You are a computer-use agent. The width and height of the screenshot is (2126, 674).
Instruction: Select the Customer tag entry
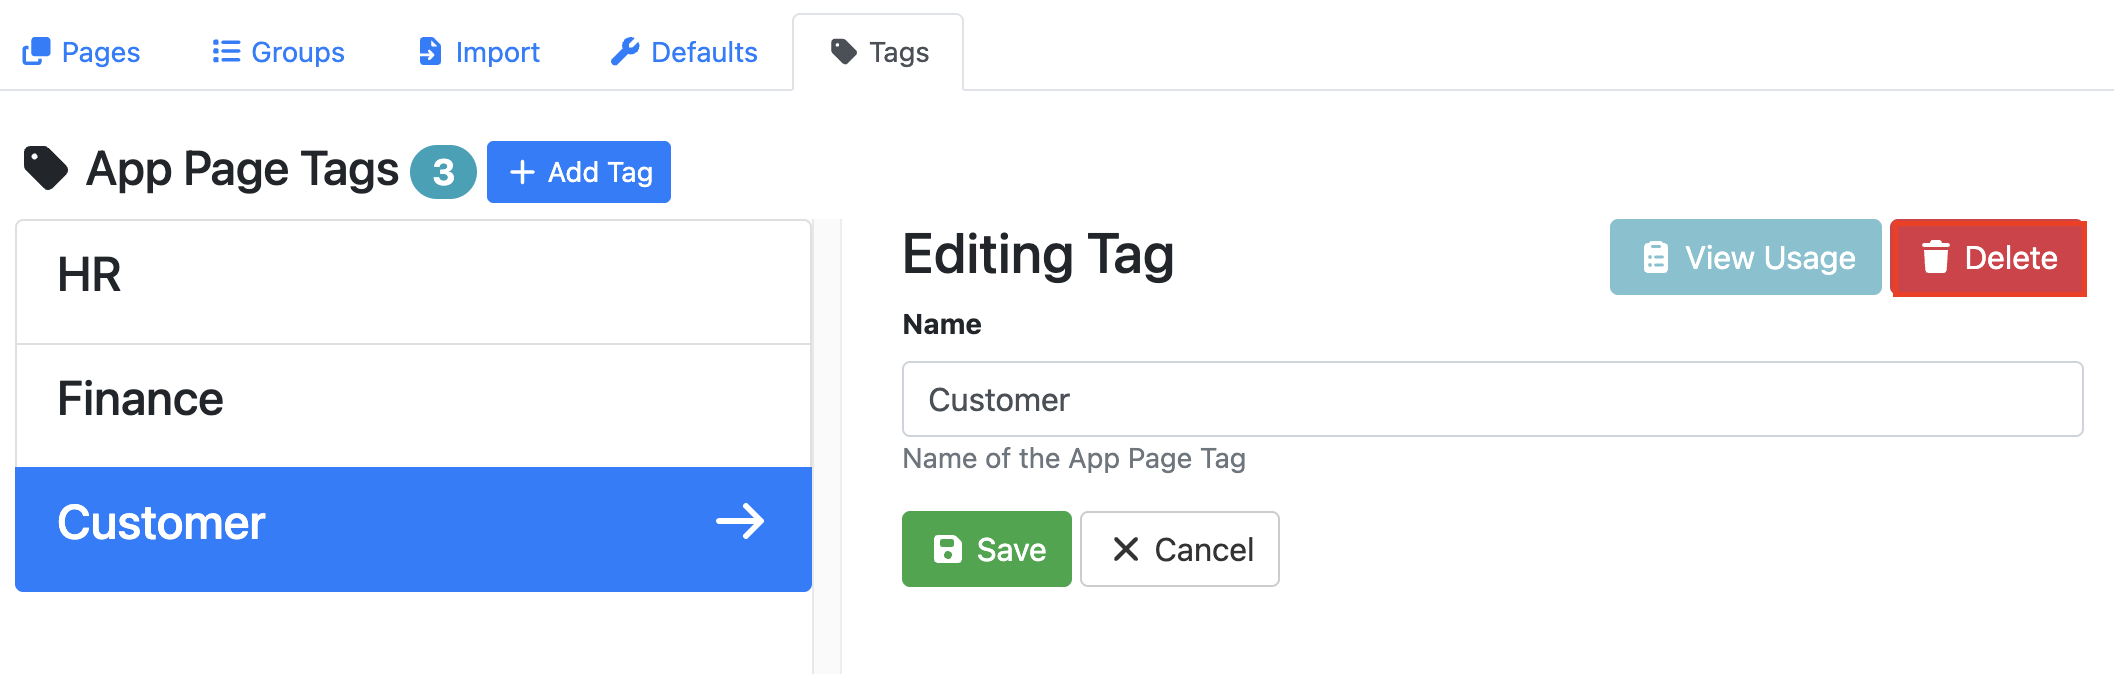tap(413, 529)
